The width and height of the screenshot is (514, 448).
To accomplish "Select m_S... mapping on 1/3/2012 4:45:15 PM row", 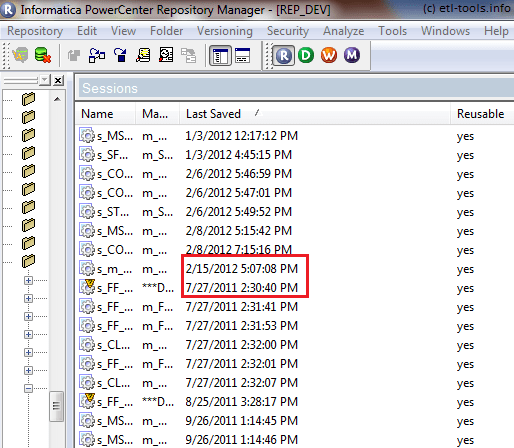I will (x=158, y=155).
